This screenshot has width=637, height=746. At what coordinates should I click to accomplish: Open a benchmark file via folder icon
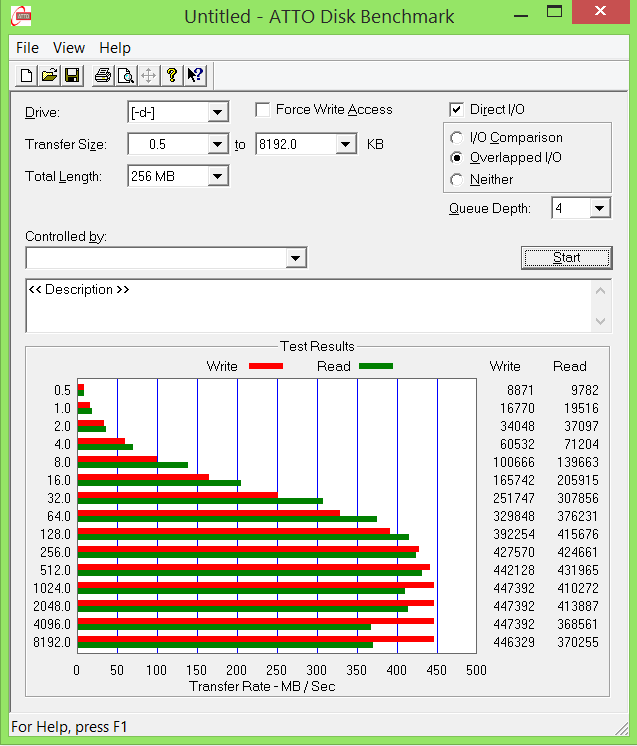49,75
